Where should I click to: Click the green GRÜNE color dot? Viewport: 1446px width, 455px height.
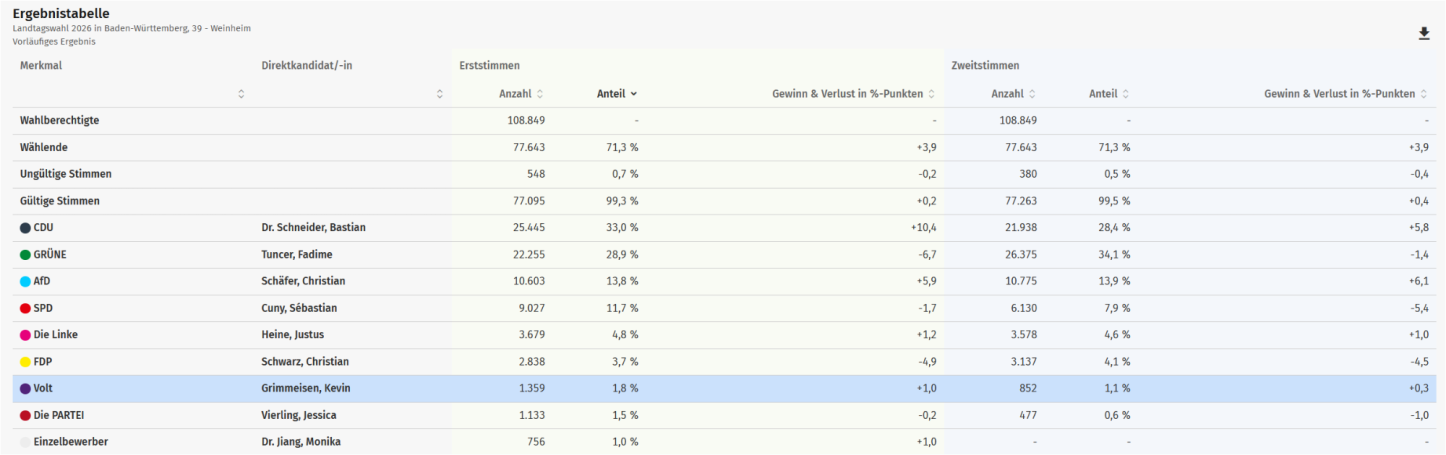tap(26, 255)
